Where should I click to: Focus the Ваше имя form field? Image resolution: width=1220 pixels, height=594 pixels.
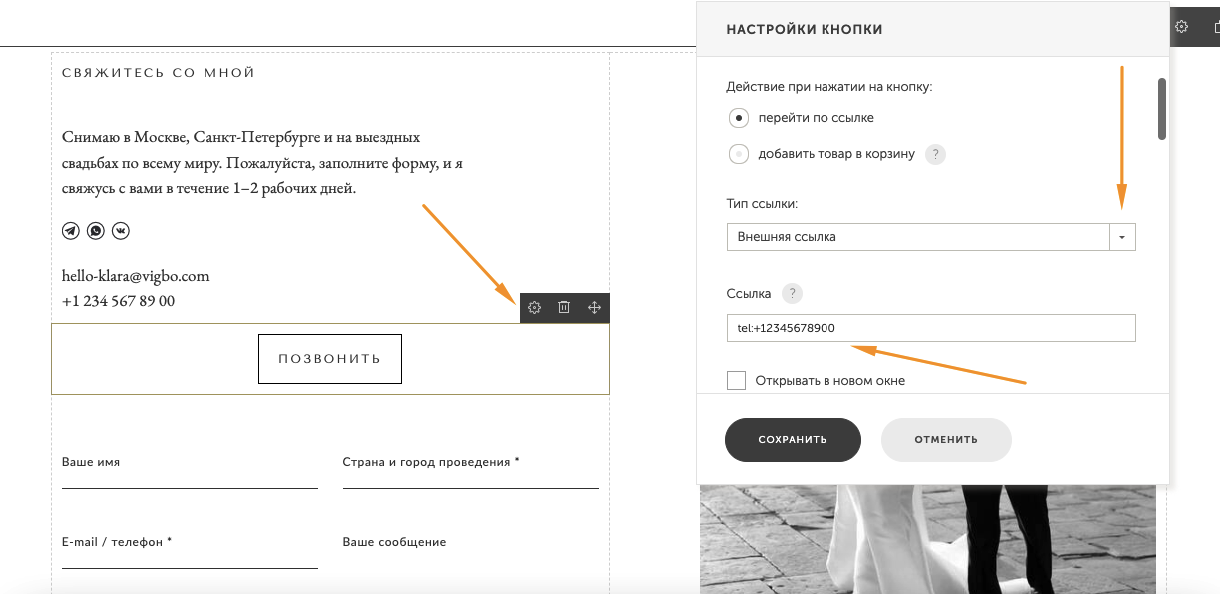pos(190,476)
